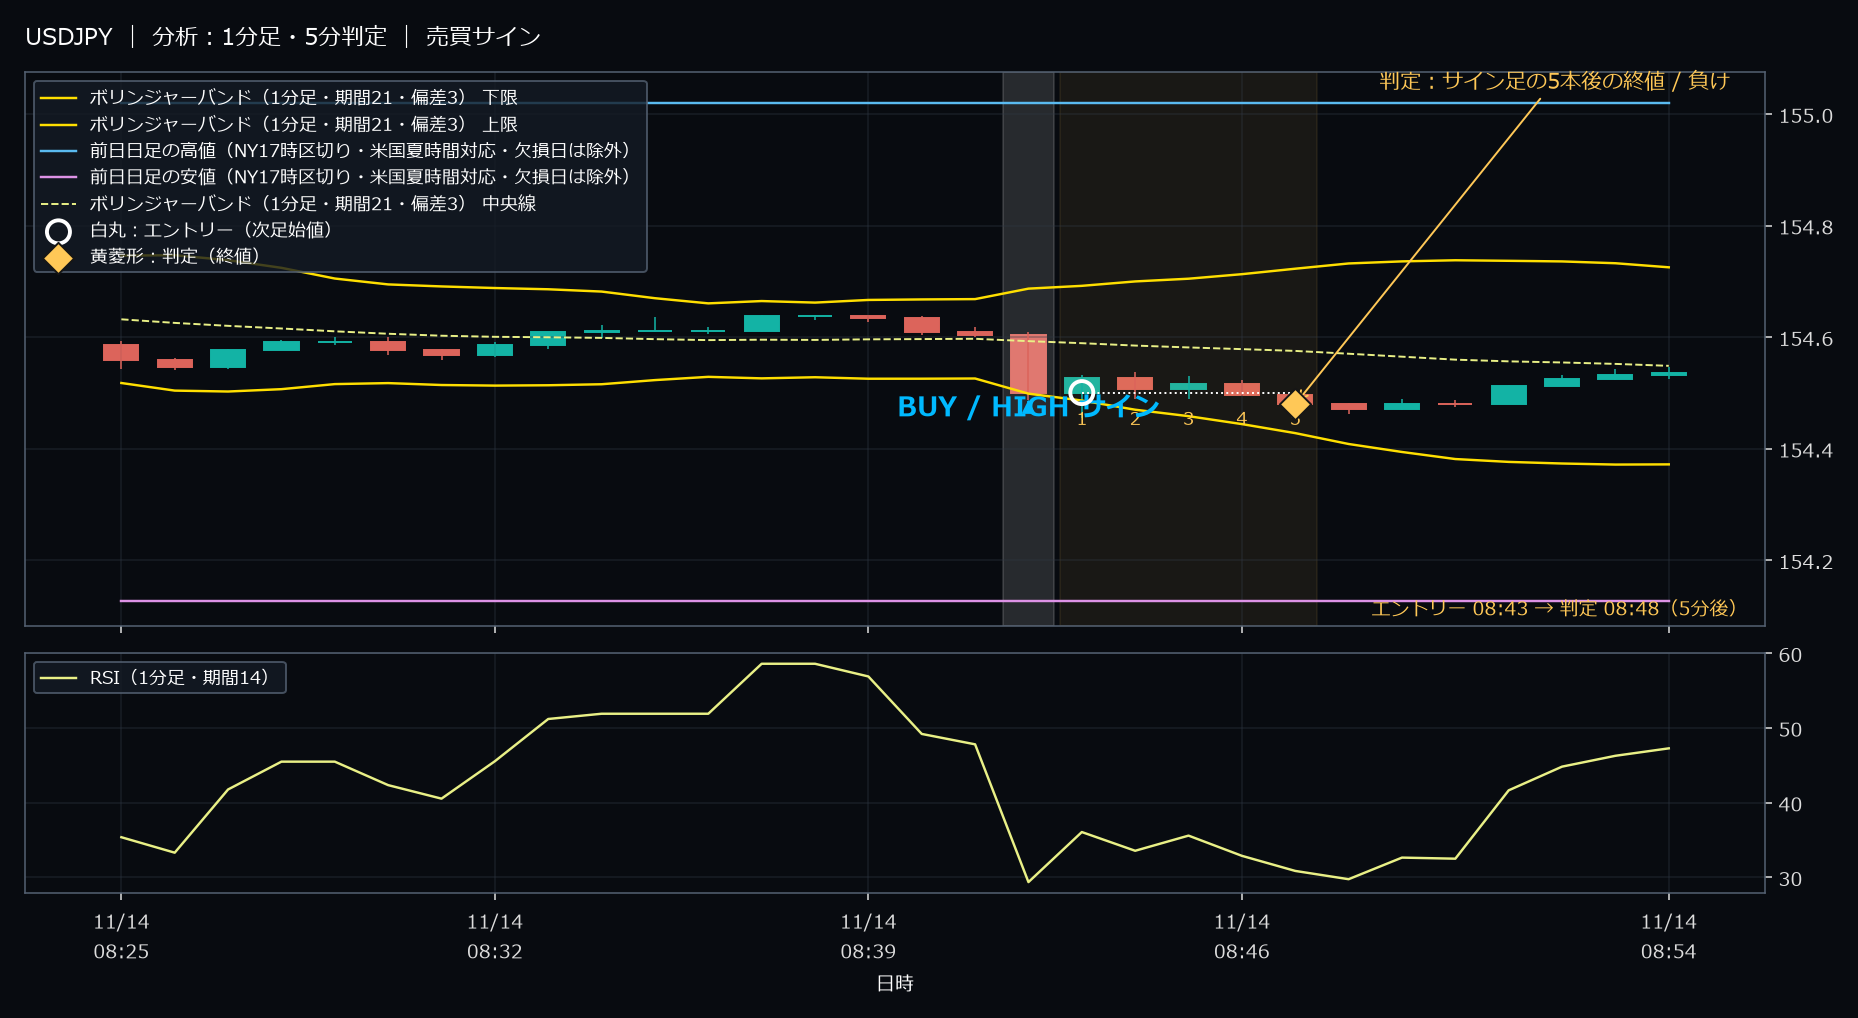
Task: Click candle count number 3 below candles
Action: point(1188,419)
